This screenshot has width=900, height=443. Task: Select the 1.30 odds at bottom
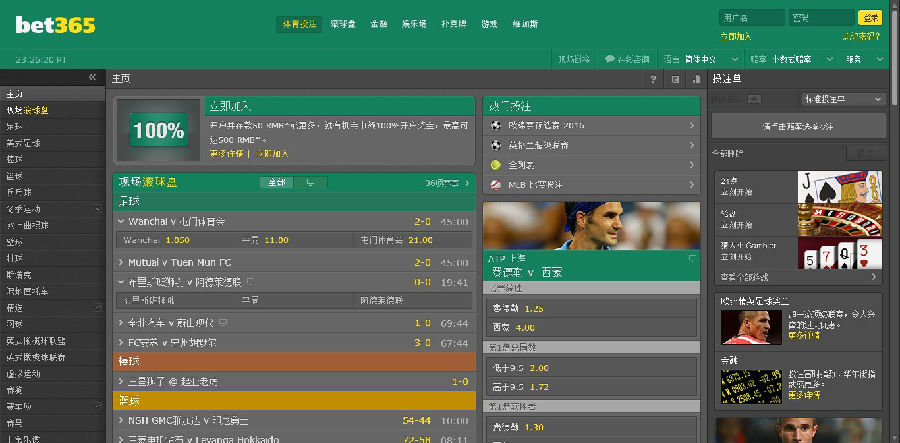534,427
